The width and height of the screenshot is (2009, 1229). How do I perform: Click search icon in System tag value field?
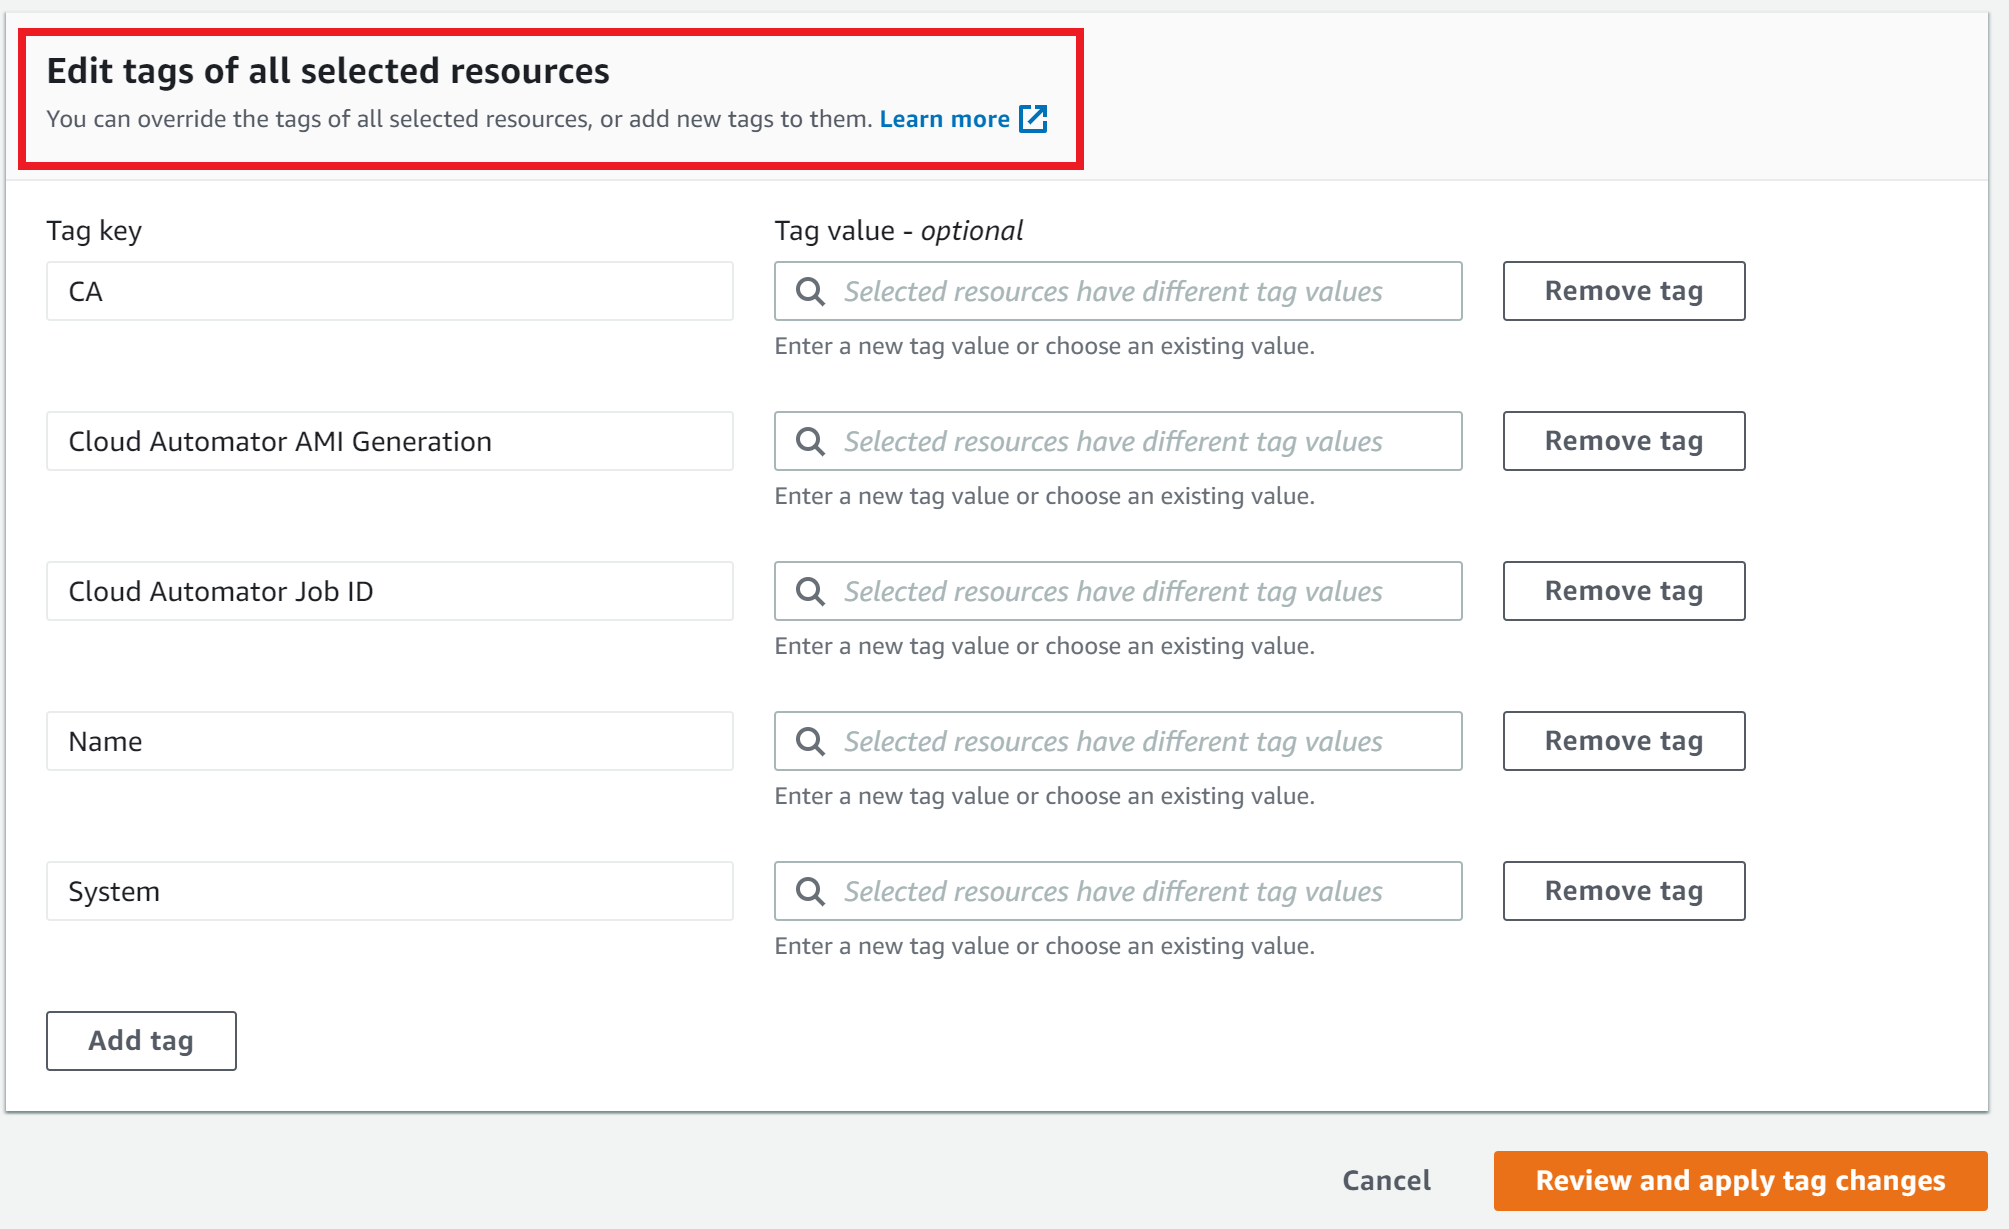click(810, 891)
